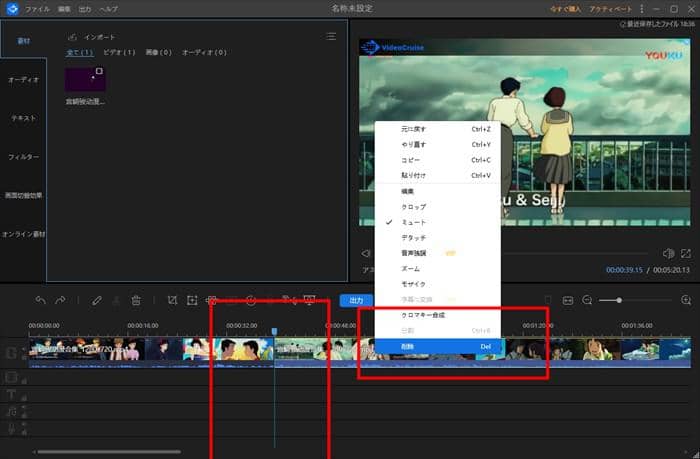Viewport: 700px width, 459px height.
Task: Choose コピー from context menu
Action: point(438,160)
